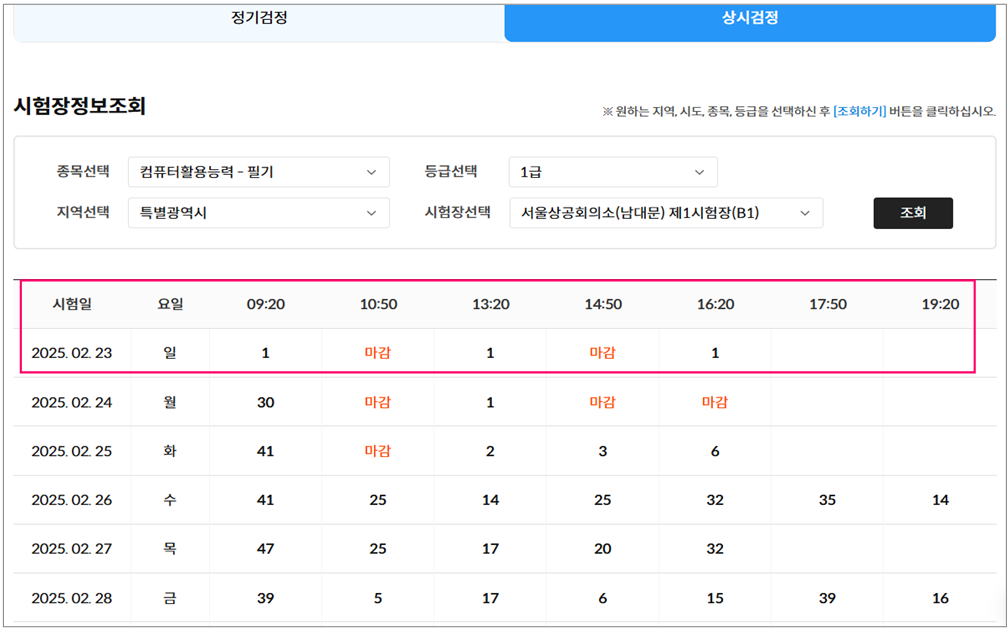Click seat count 17 for 02. 28 at 13:20
Screen dimensions: 1008x630
[490, 598]
